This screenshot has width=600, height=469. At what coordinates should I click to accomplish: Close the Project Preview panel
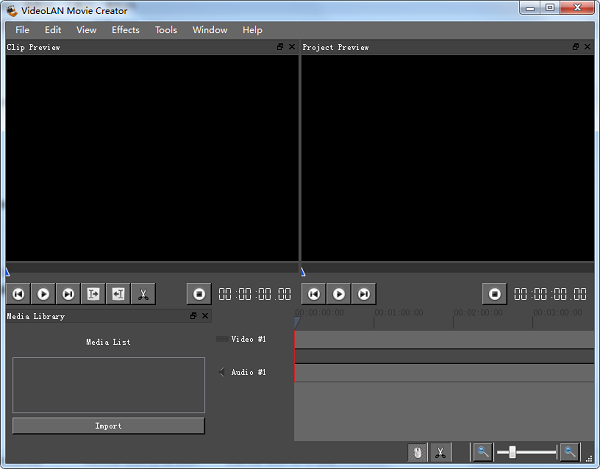588,47
